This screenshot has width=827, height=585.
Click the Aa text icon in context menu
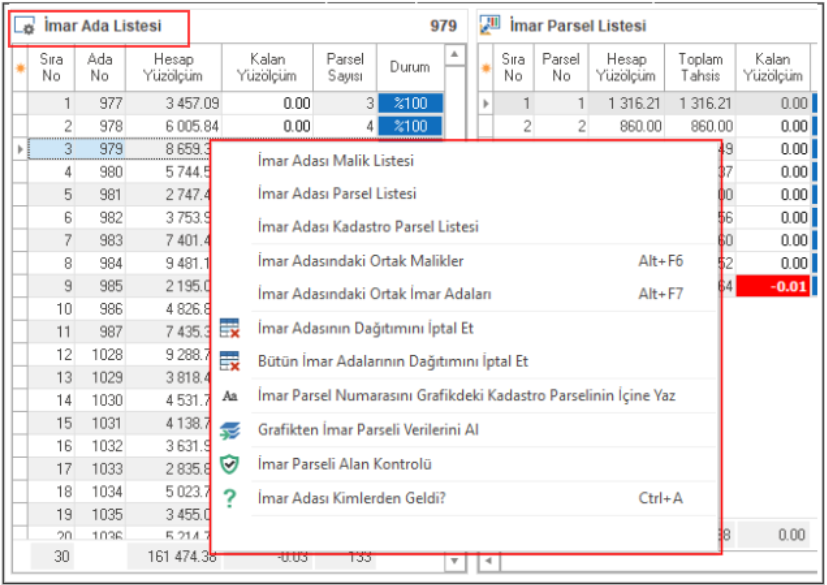point(230,396)
